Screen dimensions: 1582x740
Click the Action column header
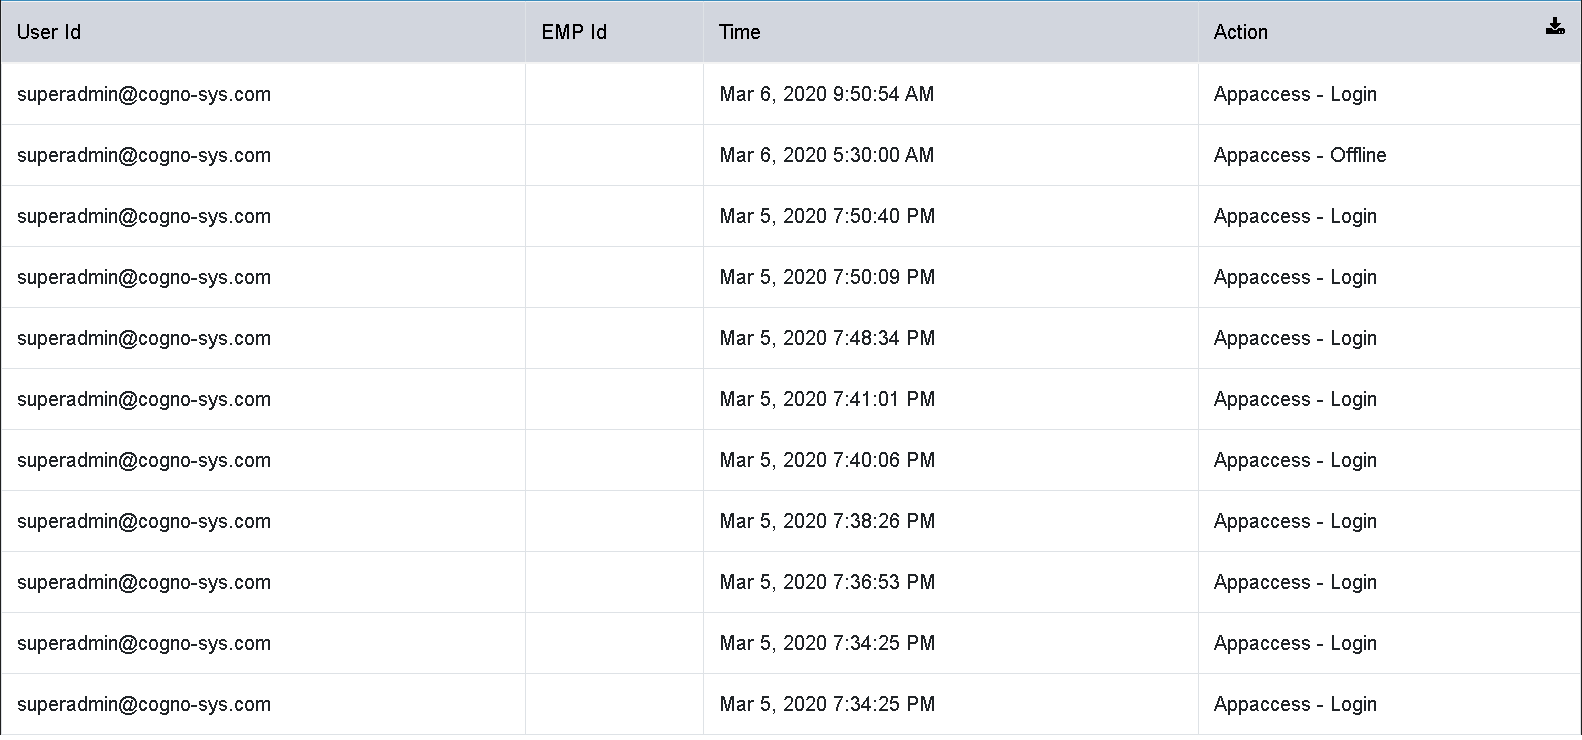(1240, 32)
